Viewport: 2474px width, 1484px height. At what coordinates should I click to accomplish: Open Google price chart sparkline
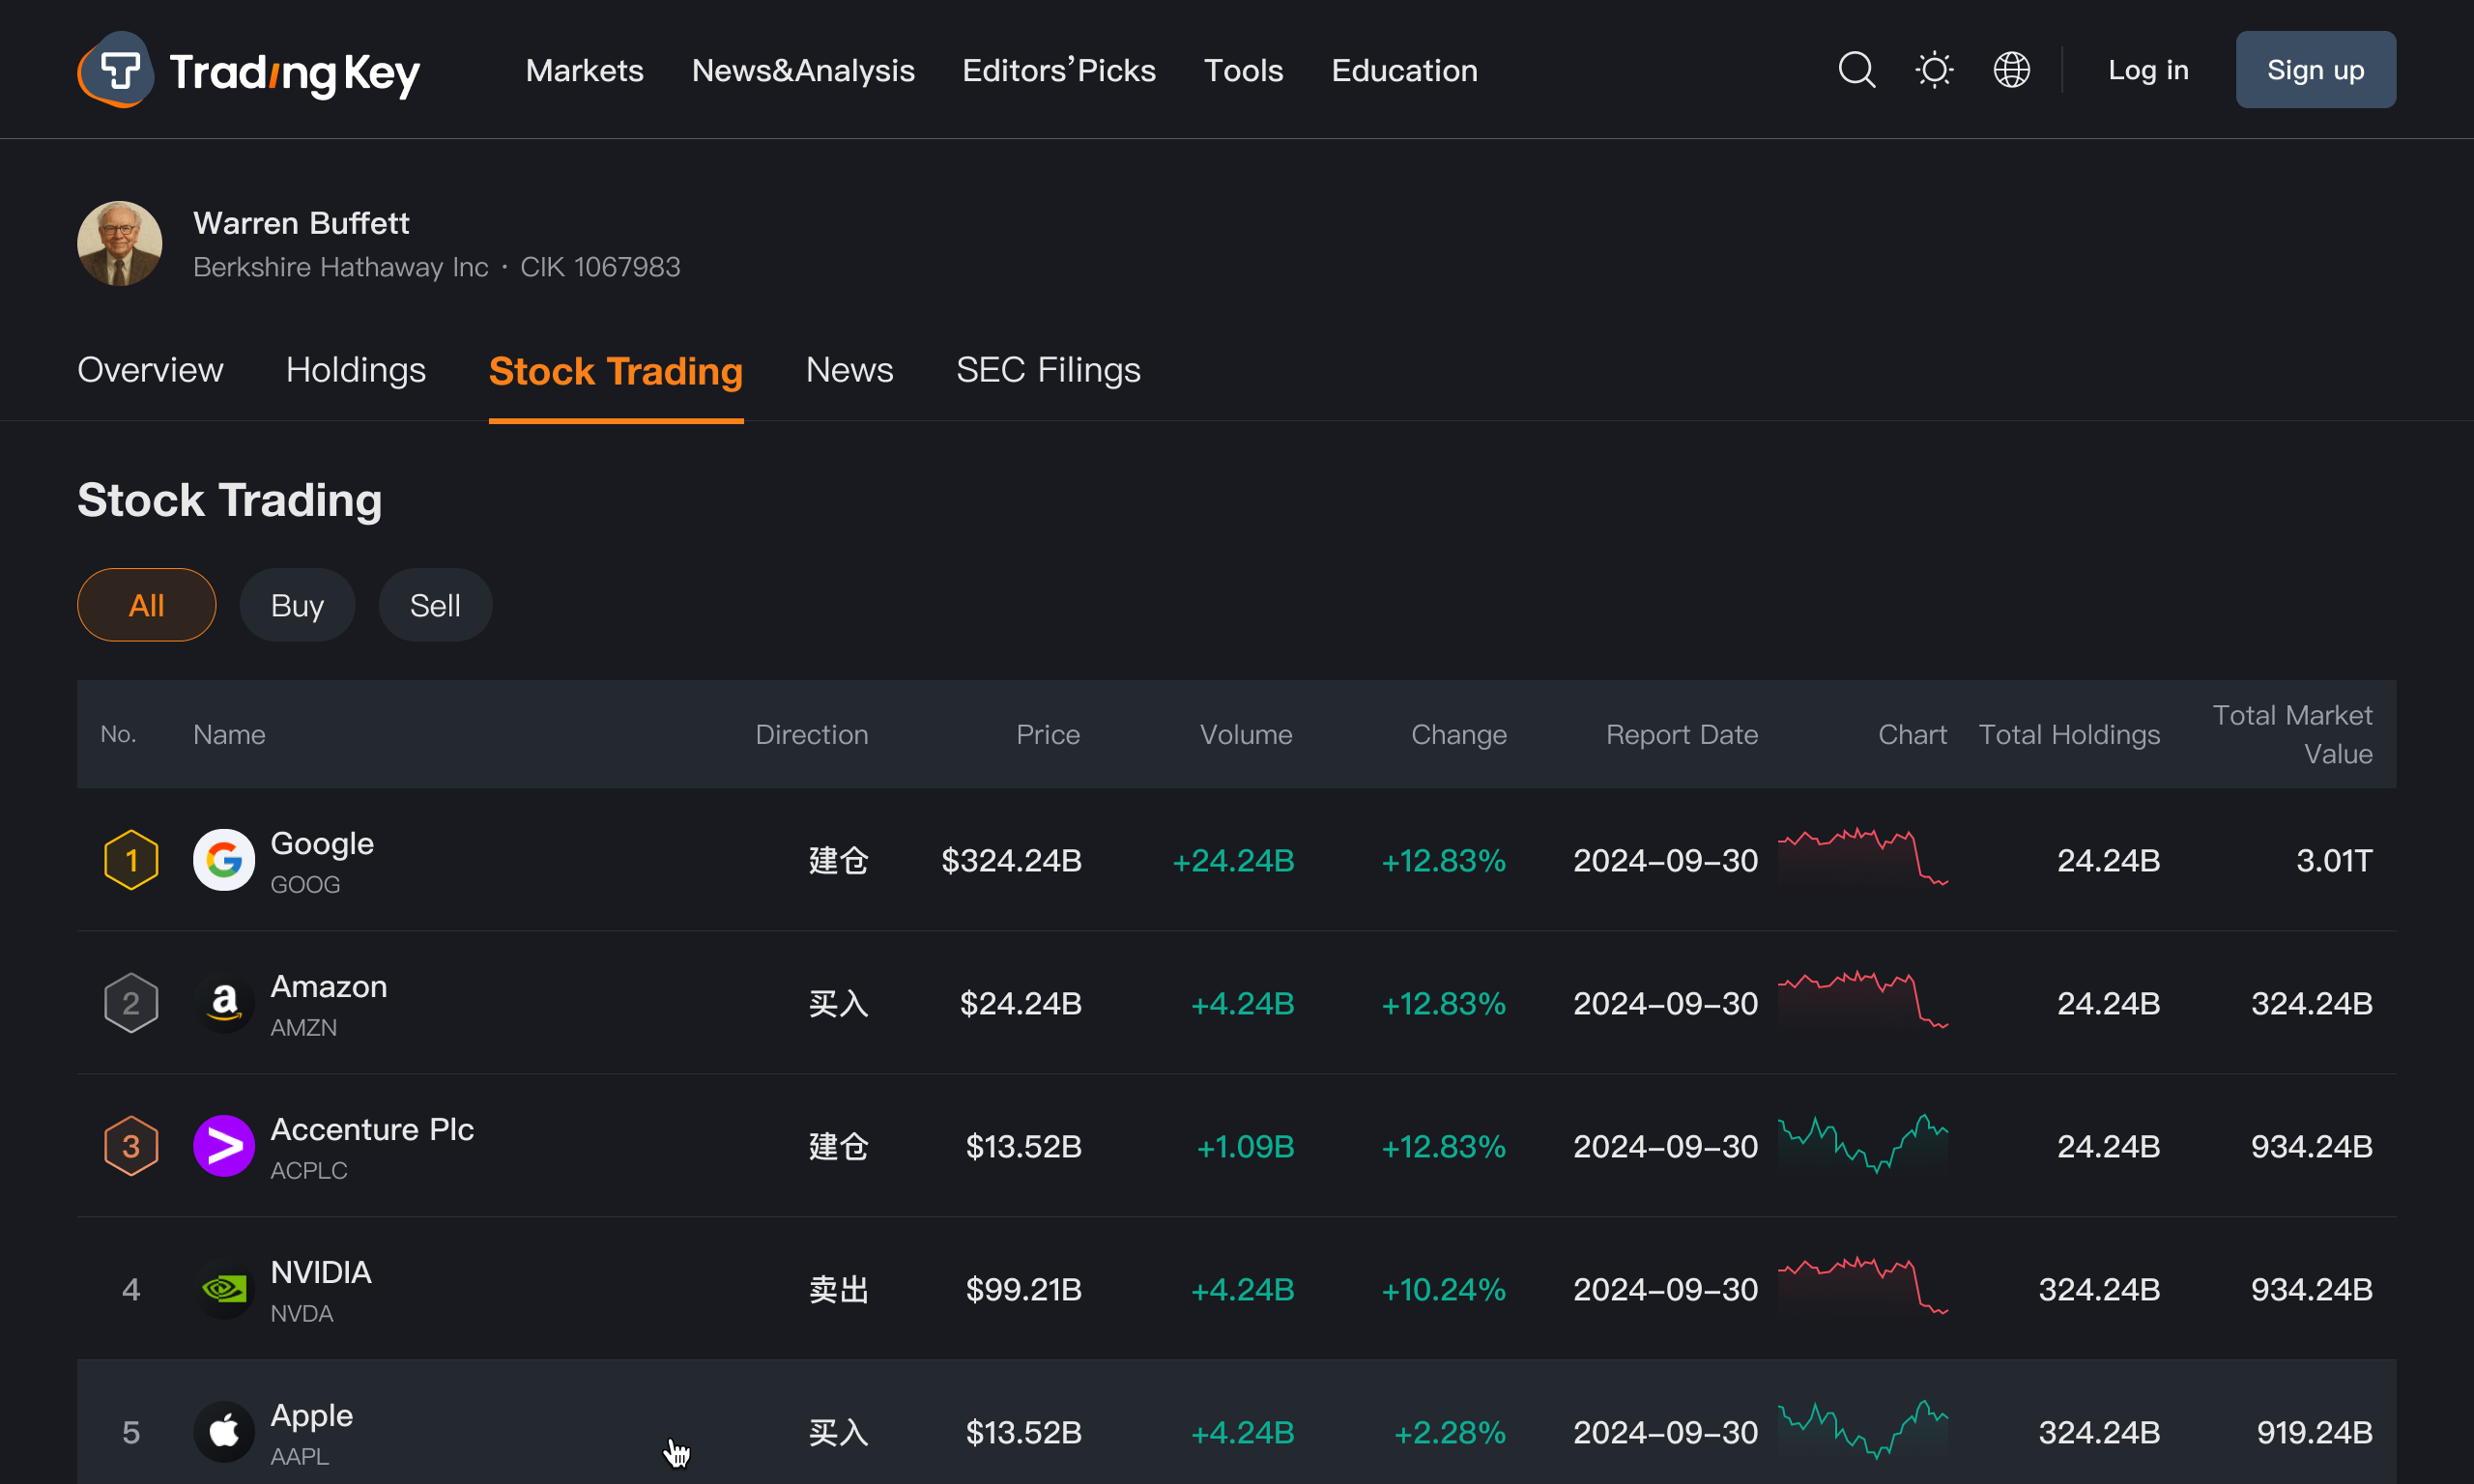click(1863, 858)
